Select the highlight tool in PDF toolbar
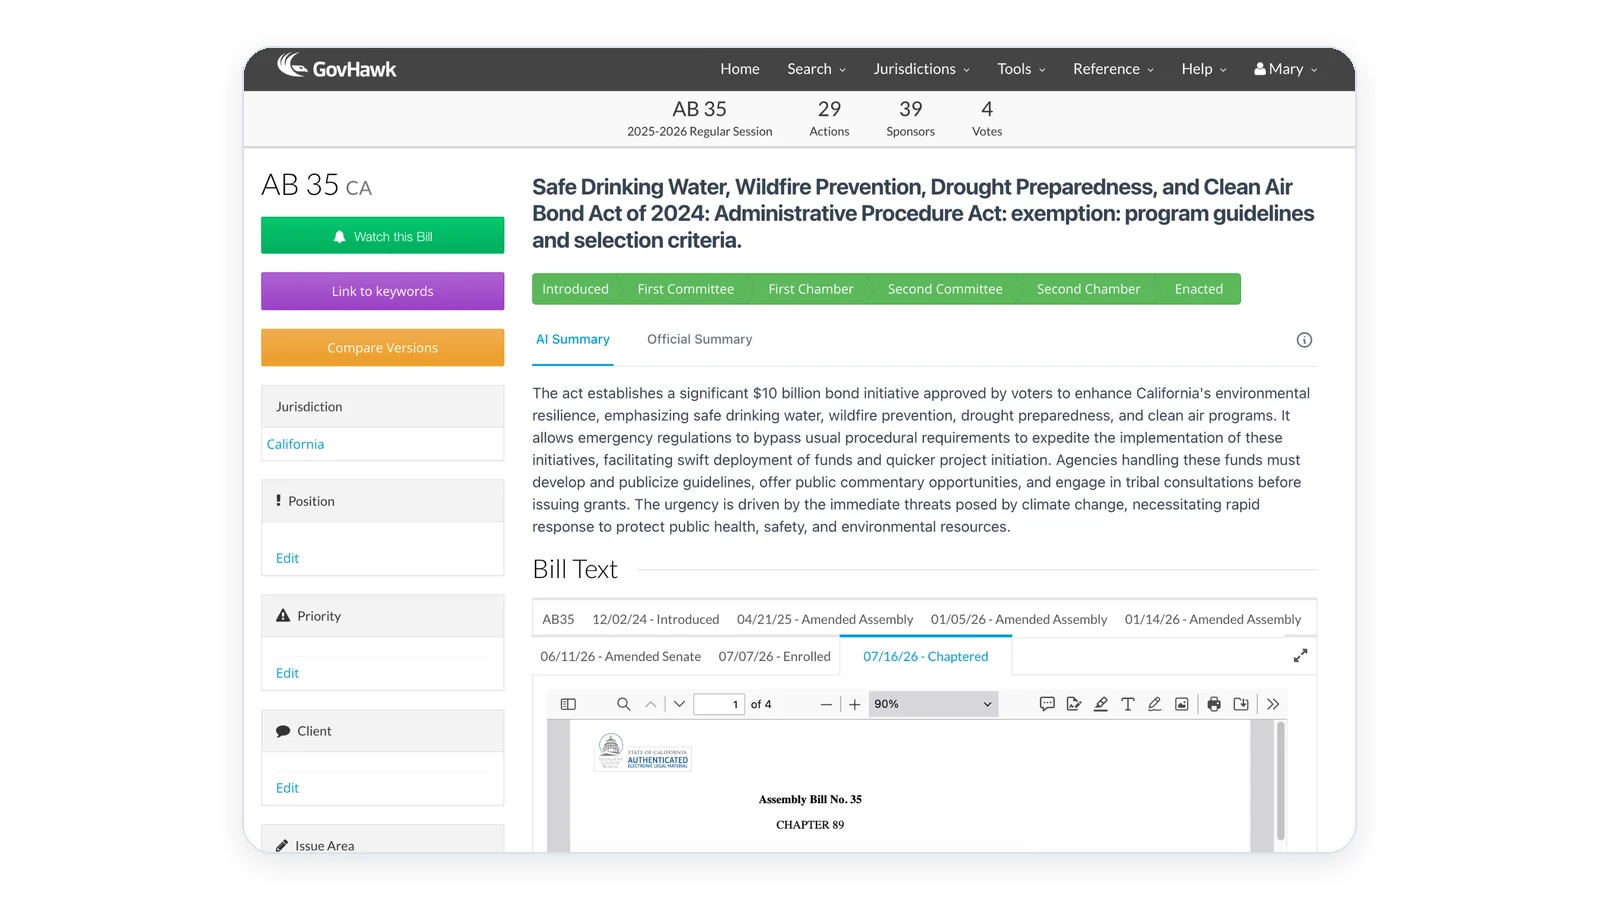The image size is (1600, 900). pyautogui.click(x=1101, y=704)
